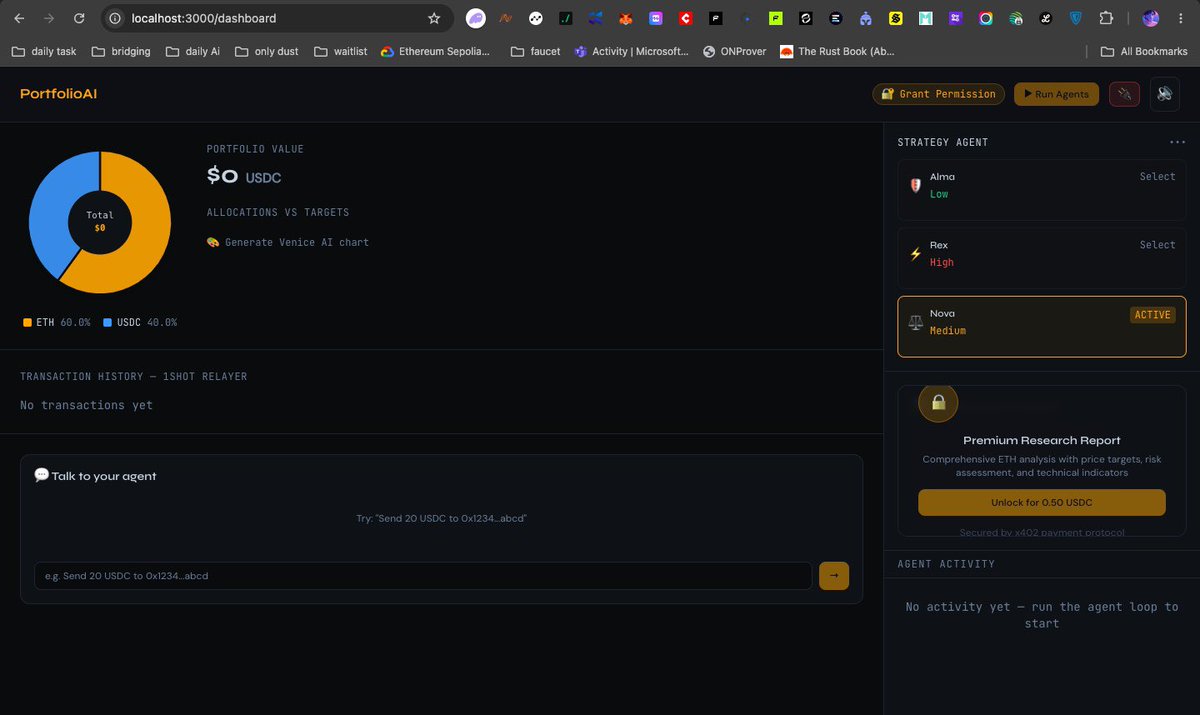The width and height of the screenshot is (1200, 715).
Task: Open the bridging bookmark folder
Action: coord(120,51)
